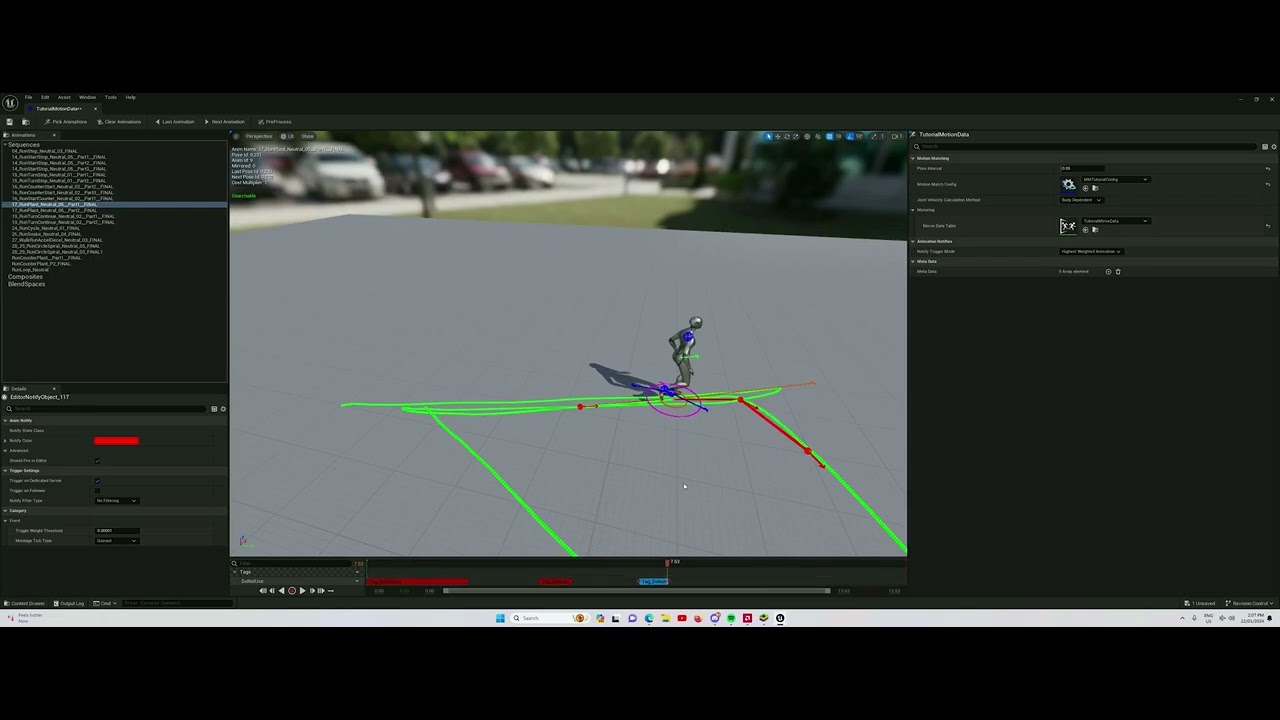The image size is (1280, 720).
Task: Go to Next Animation
Action: click(x=225, y=122)
